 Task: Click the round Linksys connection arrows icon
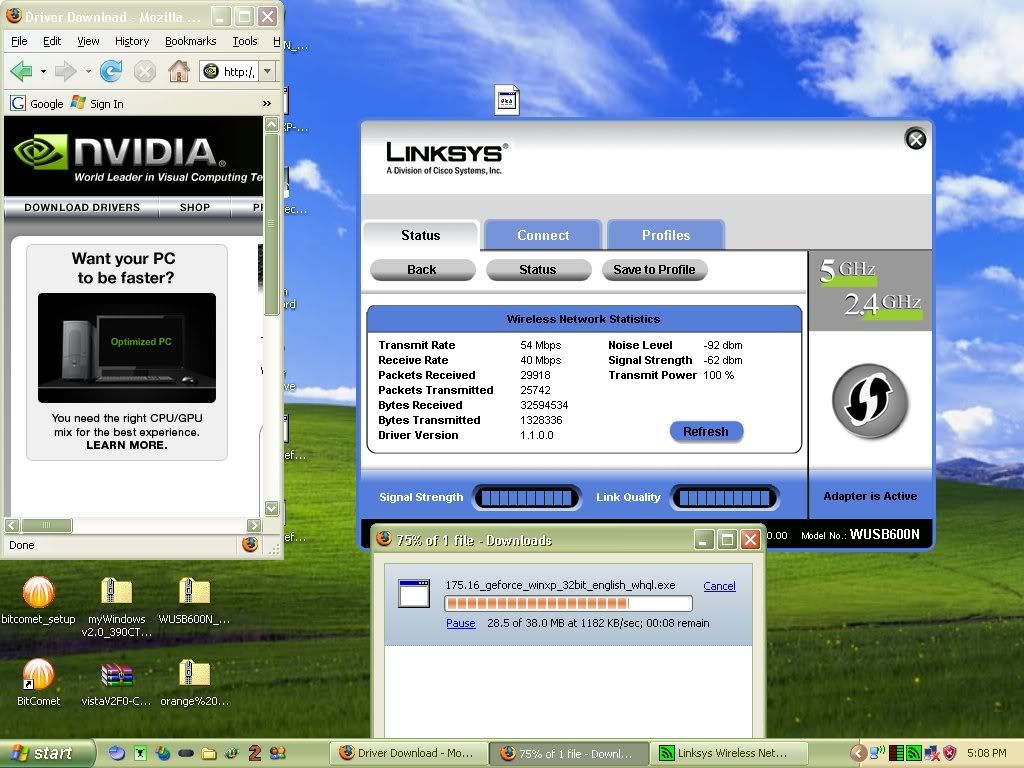(x=869, y=400)
